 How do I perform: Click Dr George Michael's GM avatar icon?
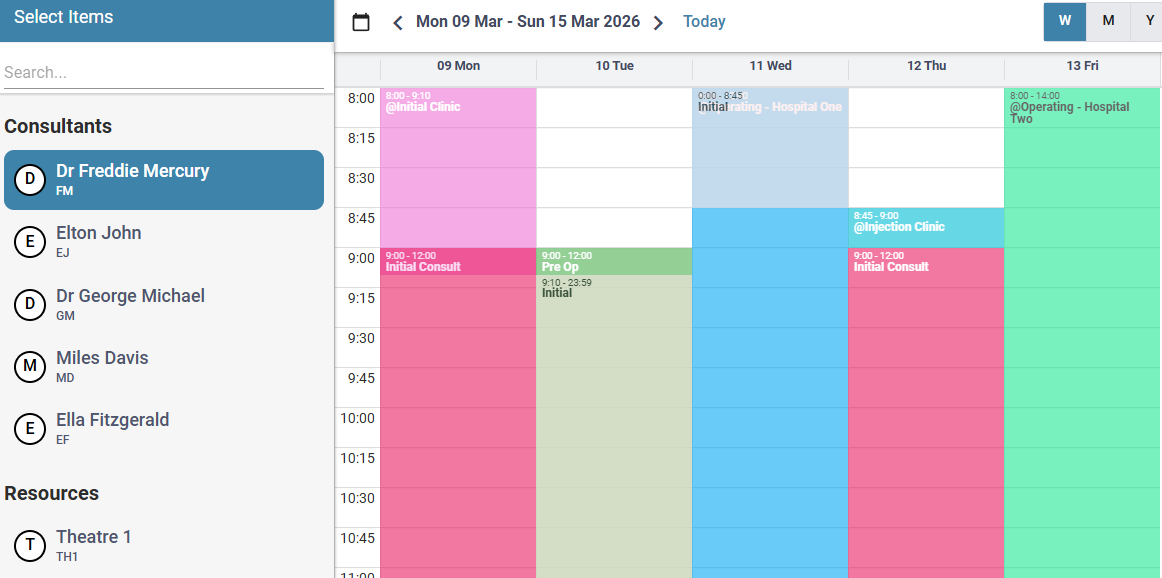[29, 304]
